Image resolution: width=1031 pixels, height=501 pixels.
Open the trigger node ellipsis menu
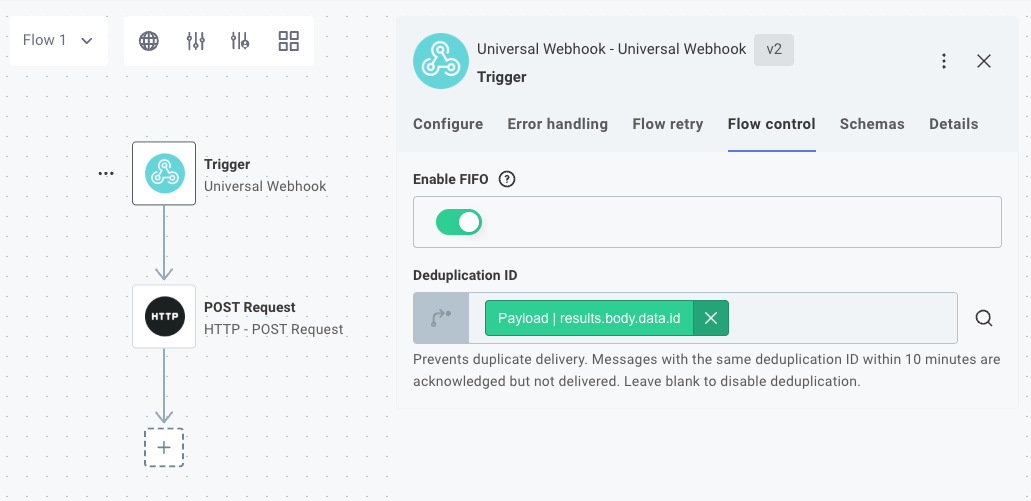106,174
